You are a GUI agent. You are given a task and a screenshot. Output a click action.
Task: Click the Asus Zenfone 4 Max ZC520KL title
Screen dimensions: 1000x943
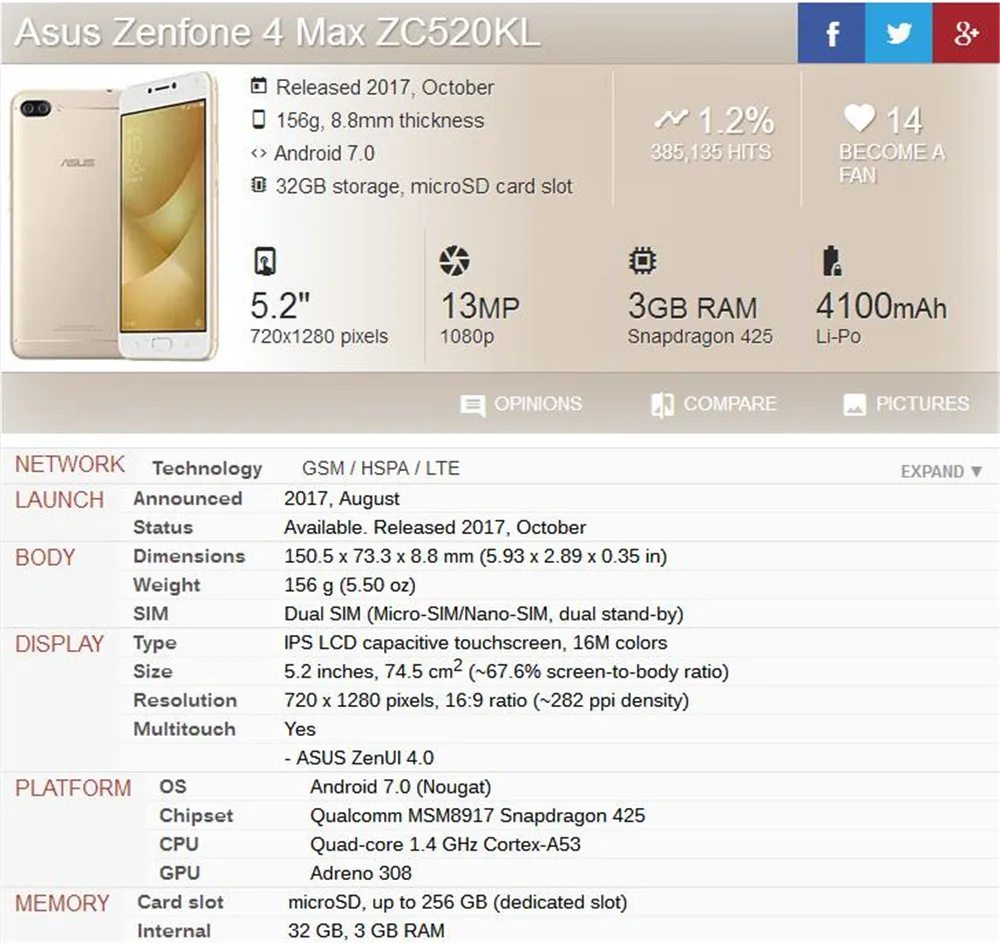(x=277, y=32)
